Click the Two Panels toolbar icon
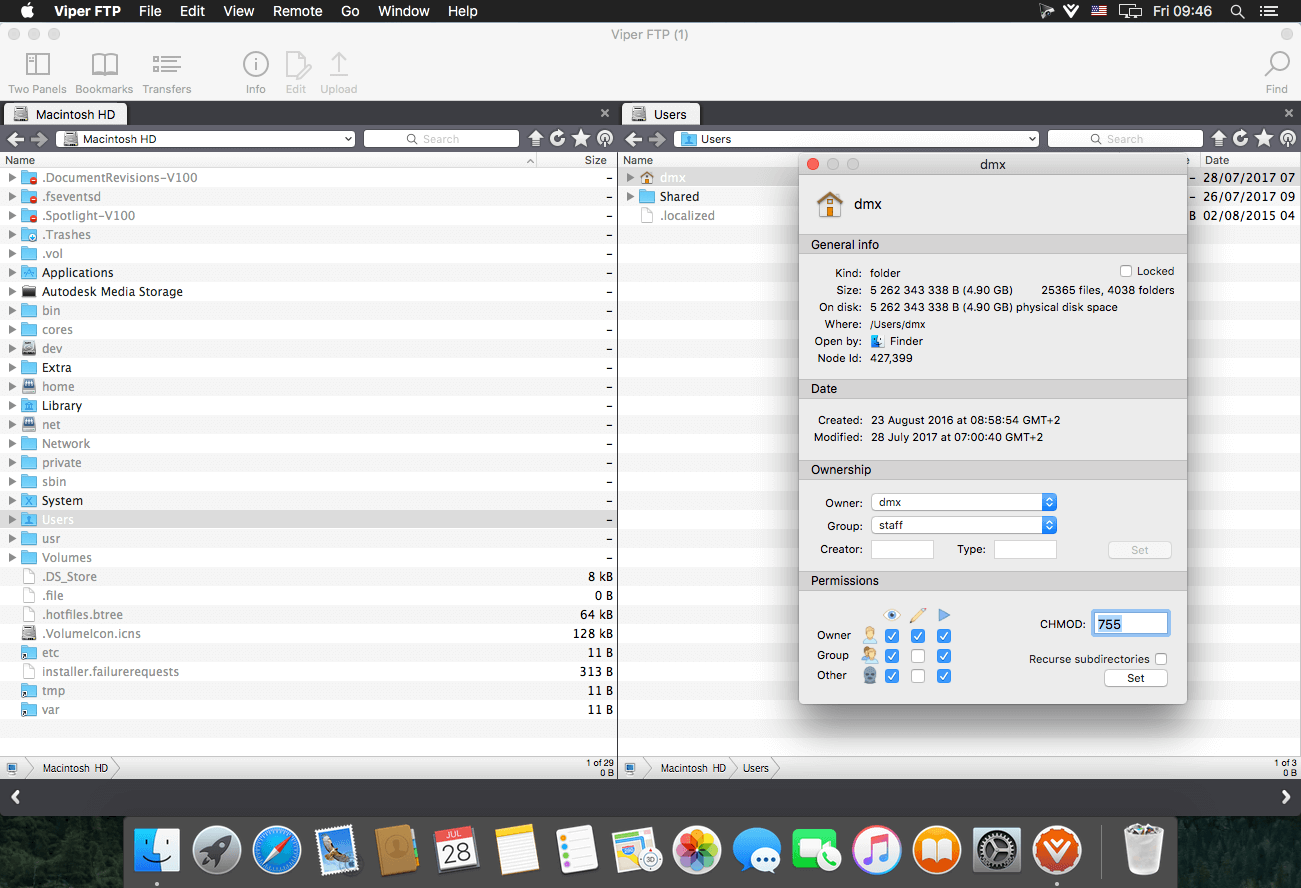The width and height of the screenshot is (1301, 888). 37,66
